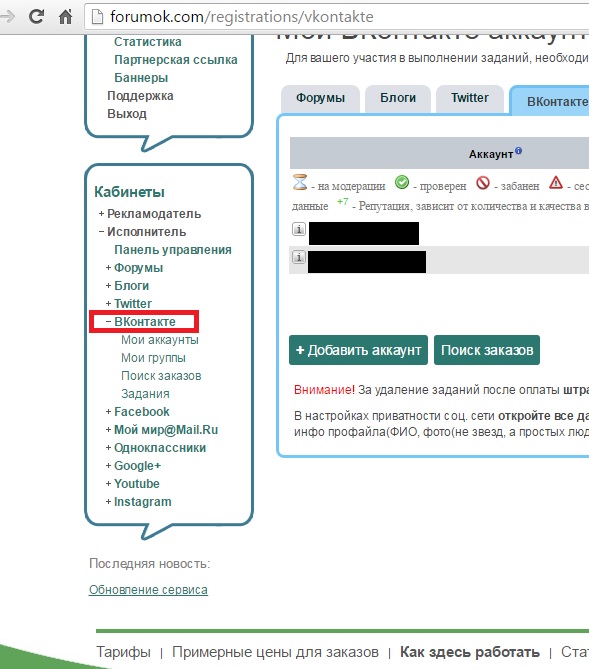
Task: Click the blue help icon beside Аккаунт header
Action: [518, 151]
